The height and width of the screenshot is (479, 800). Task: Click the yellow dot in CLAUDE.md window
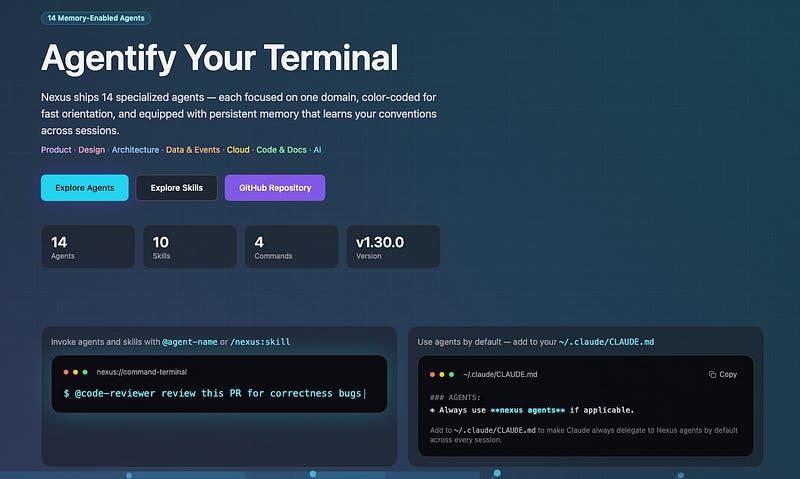point(442,374)
